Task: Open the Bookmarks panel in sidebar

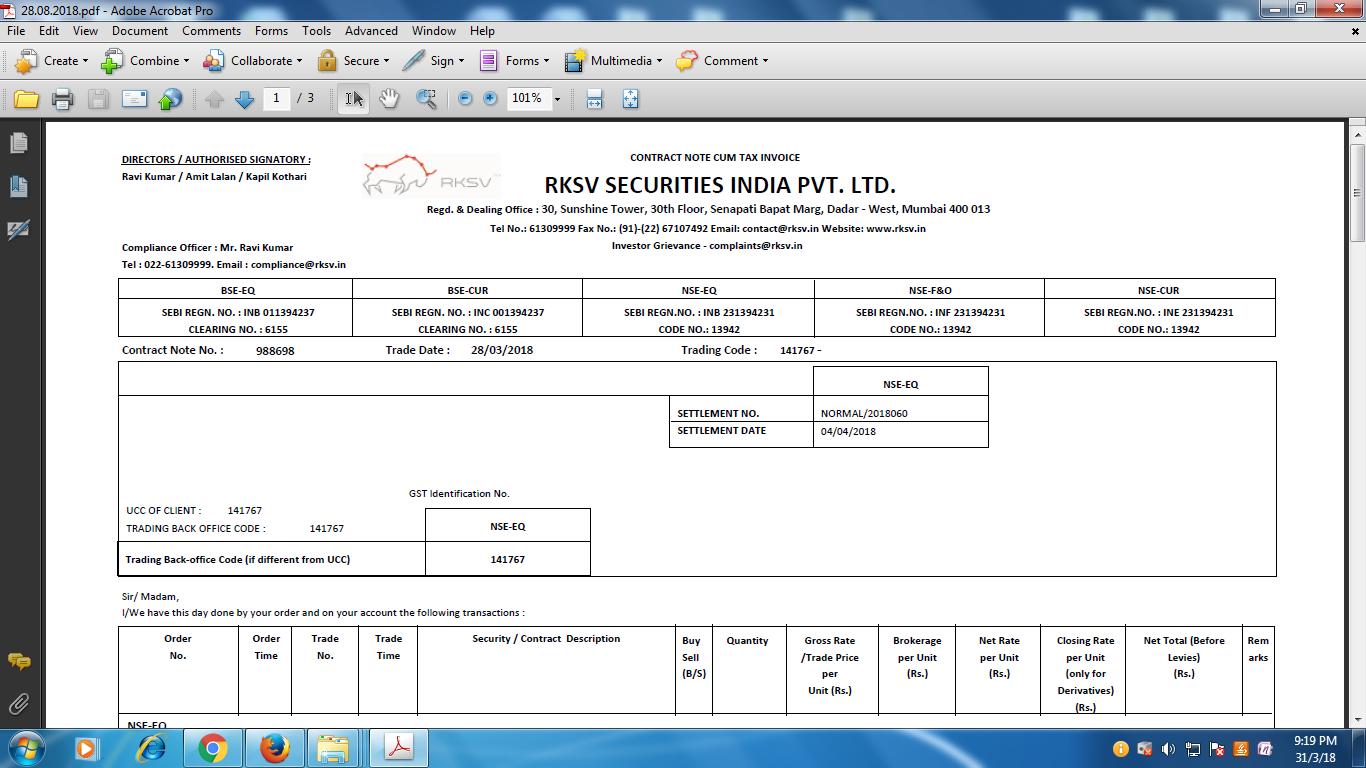Action: pyautogui.click(x=18, y=186)
